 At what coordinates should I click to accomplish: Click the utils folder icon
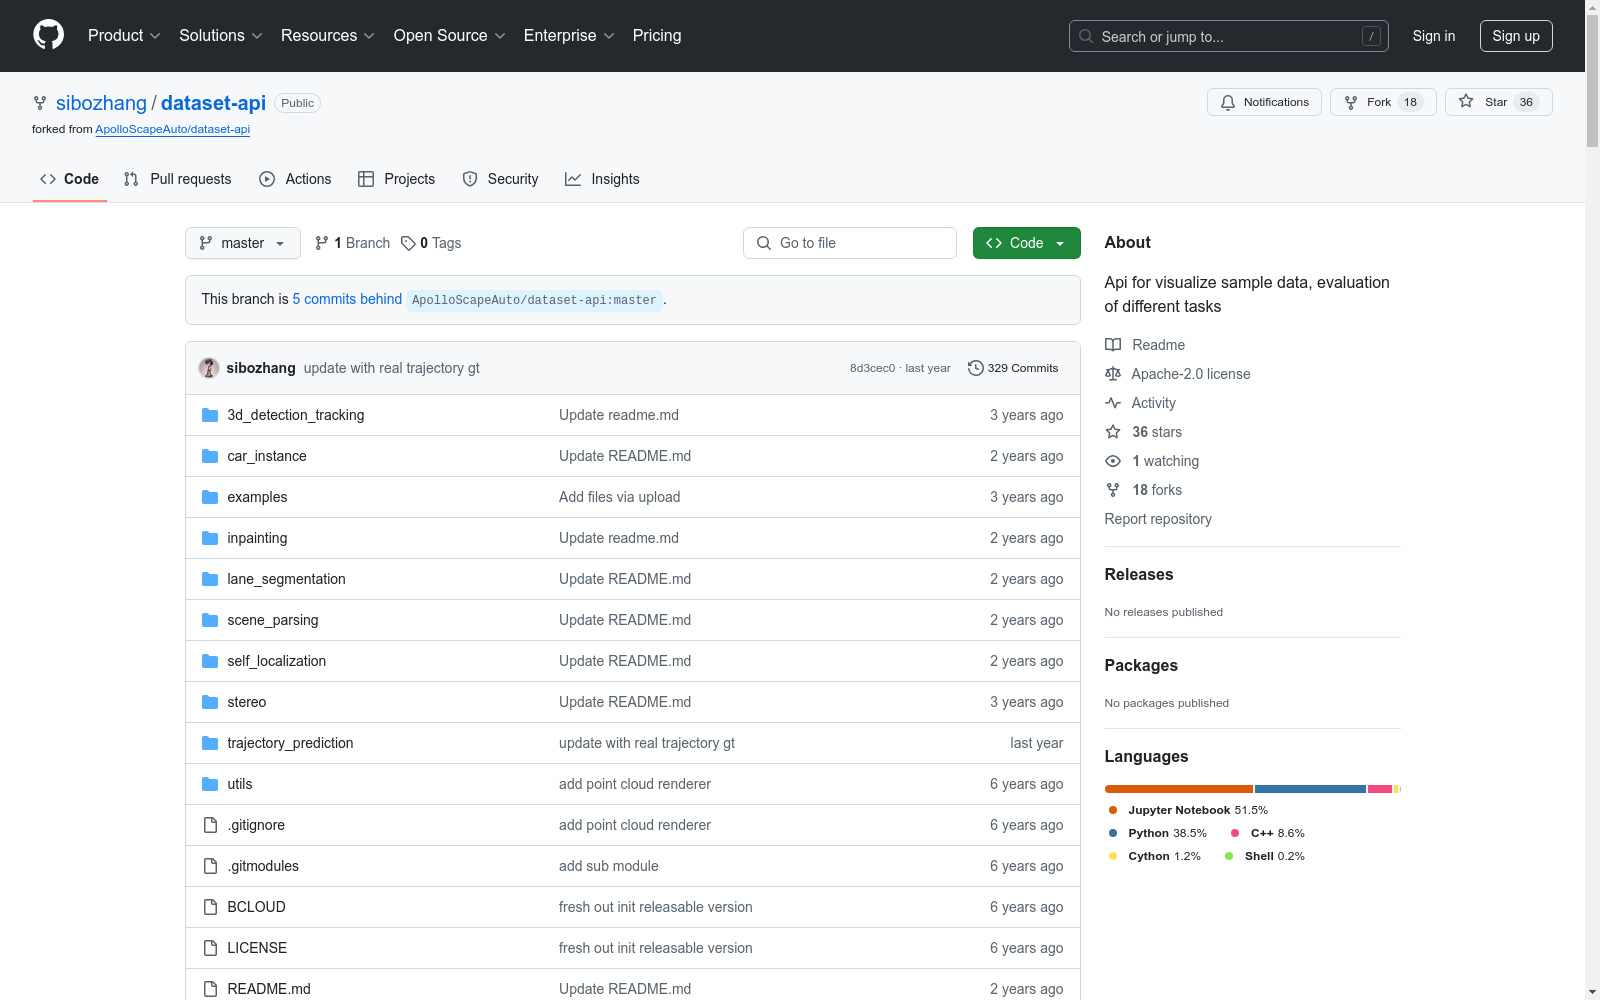[x=210, y=784]
